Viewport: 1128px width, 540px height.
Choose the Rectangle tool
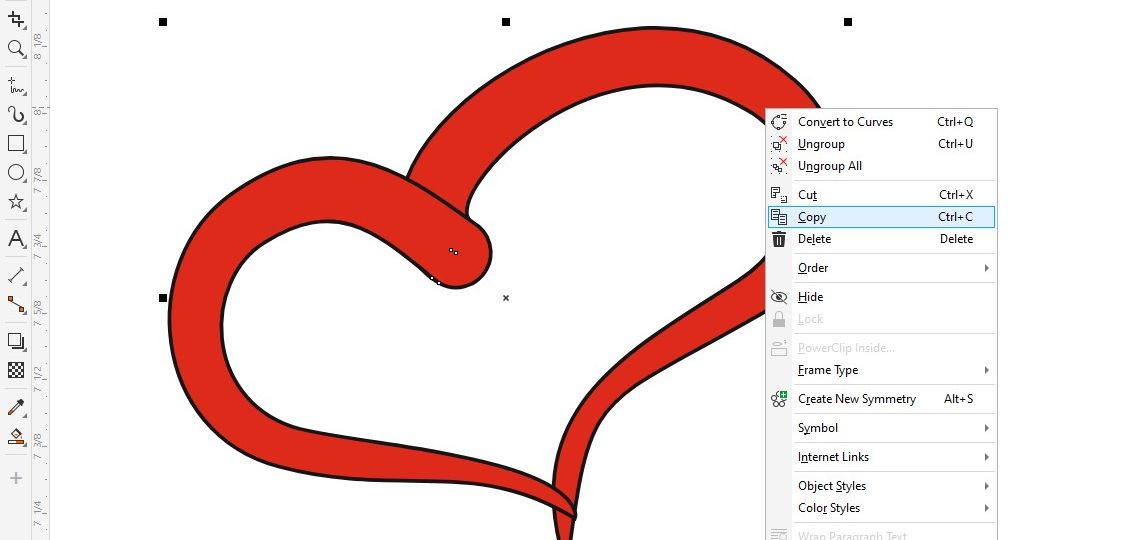point(16,144)
